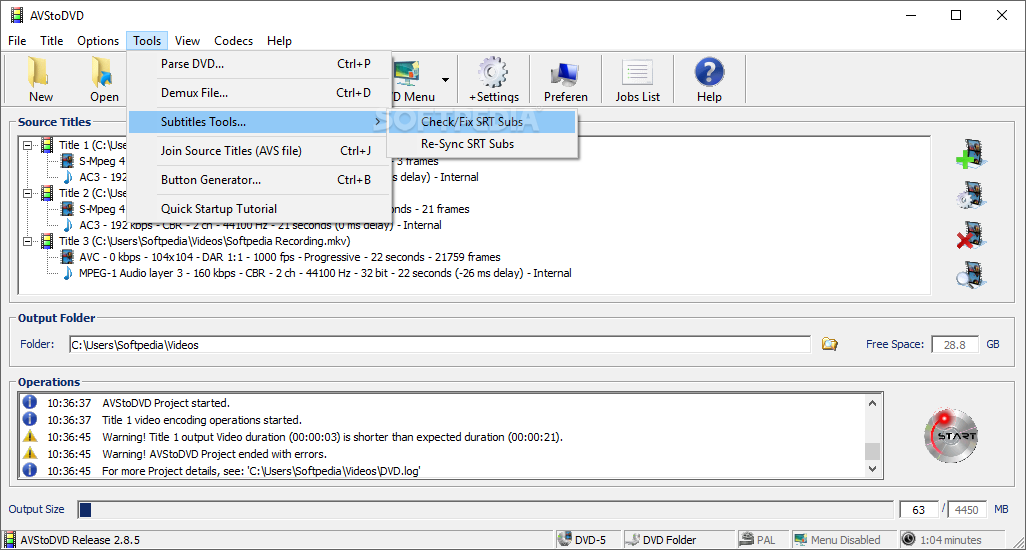Viewport: 1026px width, 550px height.
Task: Click log line mentioning DVD.log
Action: [261, 471]
